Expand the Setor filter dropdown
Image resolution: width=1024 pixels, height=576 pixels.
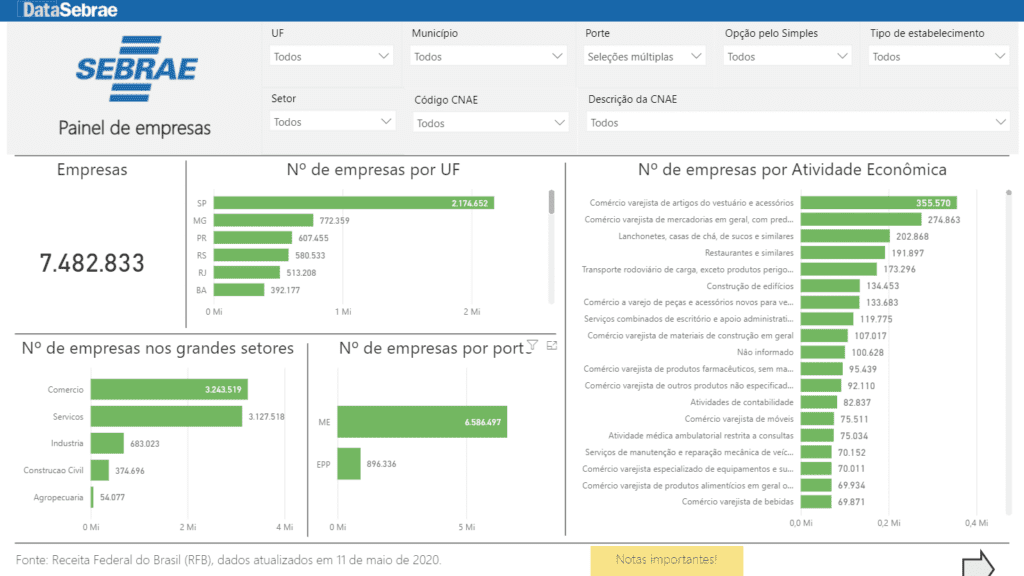332,122
